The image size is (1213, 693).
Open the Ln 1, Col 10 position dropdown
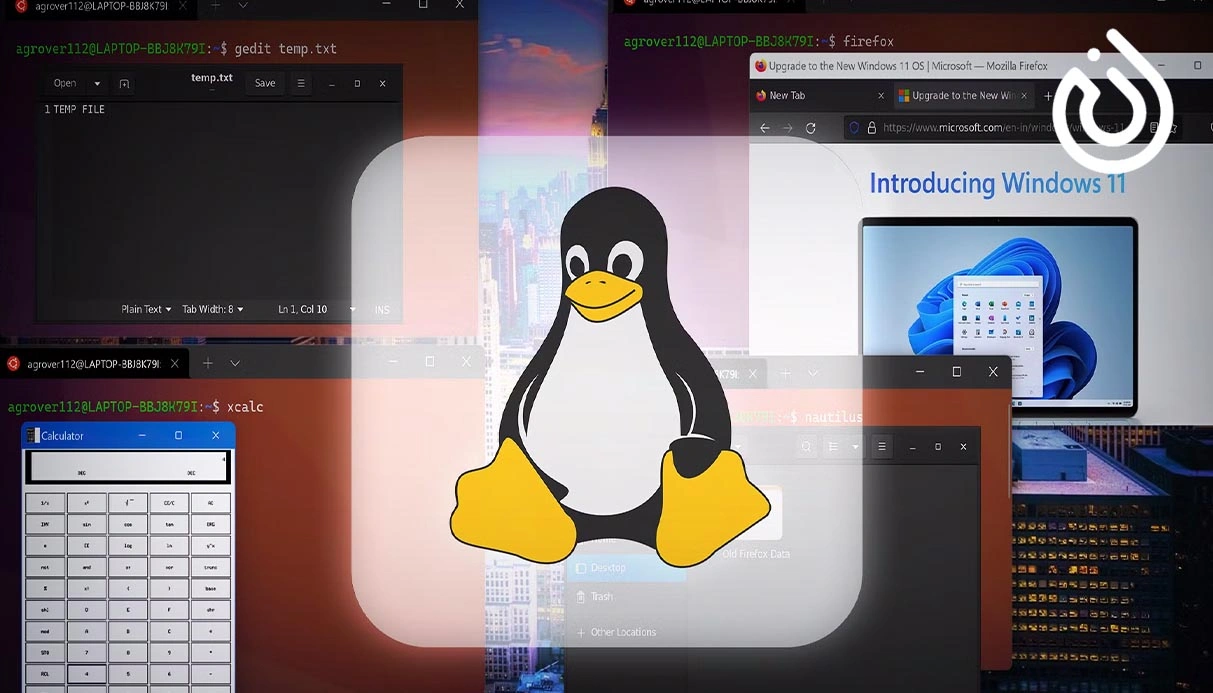tap(317, 309)
